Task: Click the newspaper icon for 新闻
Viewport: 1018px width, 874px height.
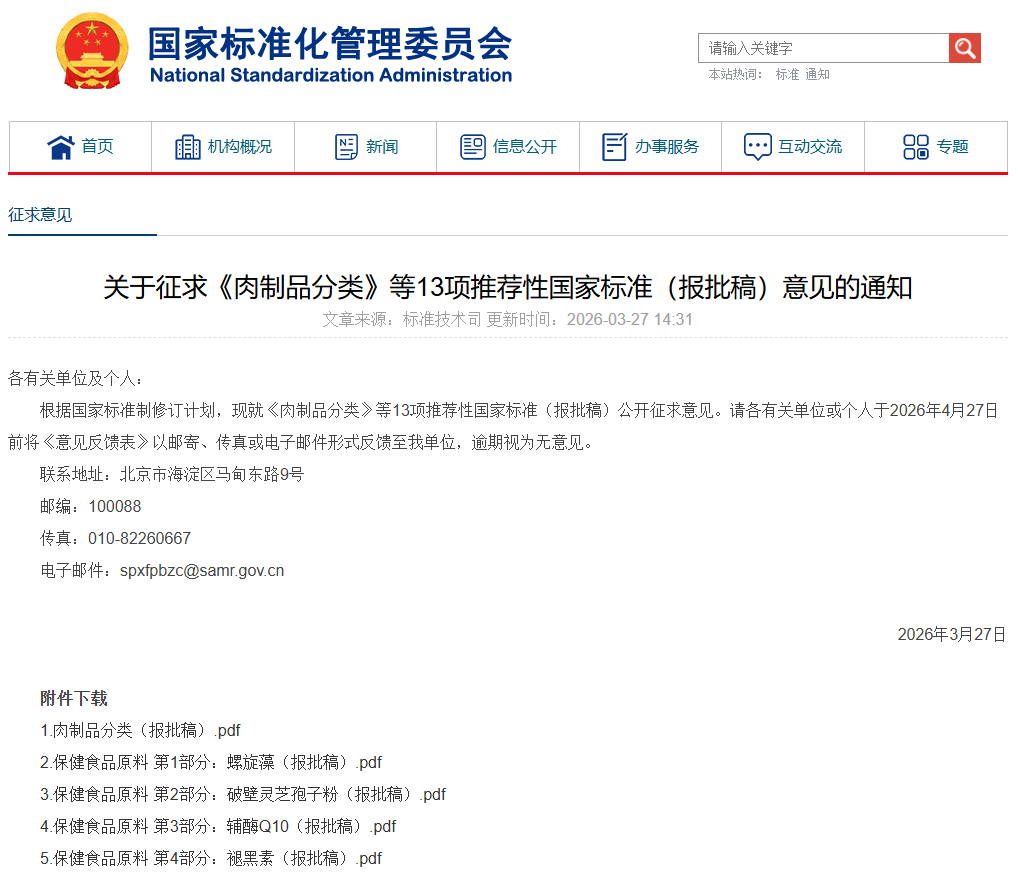Action: (346, 147)
